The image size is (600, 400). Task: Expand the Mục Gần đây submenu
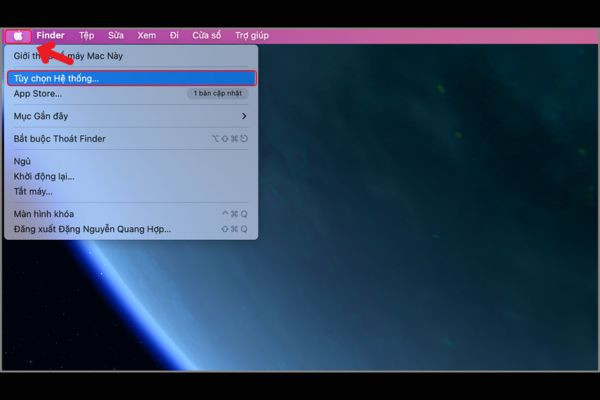[x=131, y=116]
